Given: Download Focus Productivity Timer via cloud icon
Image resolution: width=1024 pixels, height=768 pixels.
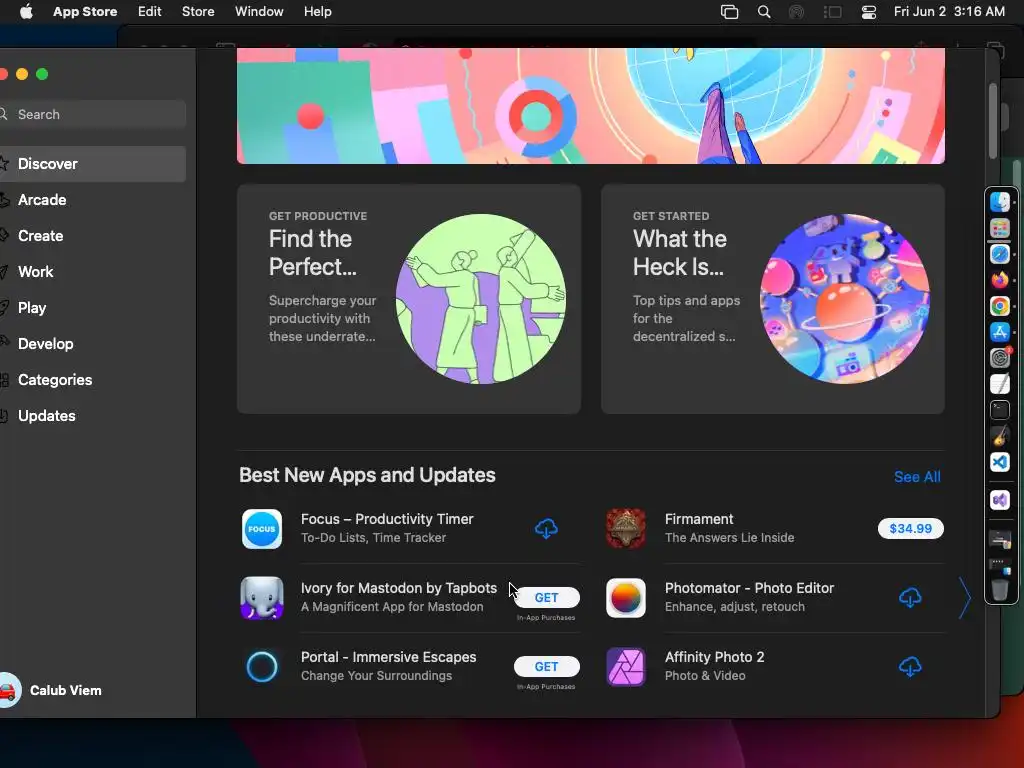Looking at the screenshot, I should pyautogui.click(x=546, y=528).
